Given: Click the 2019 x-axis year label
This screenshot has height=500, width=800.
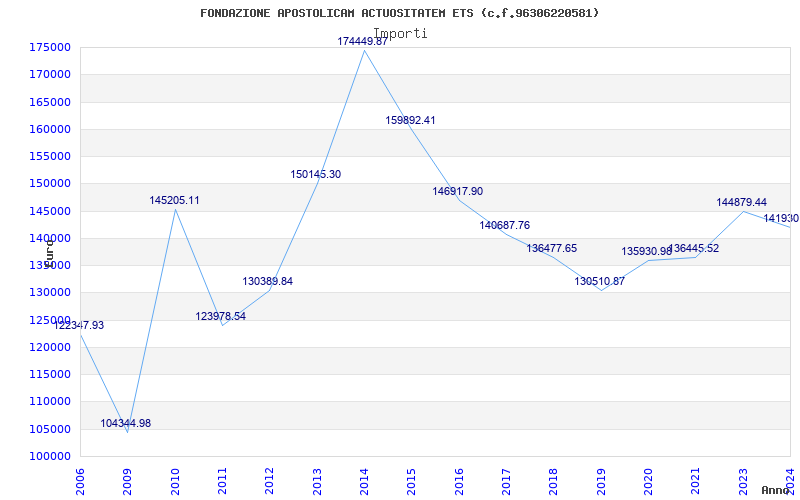Looking at the screenshot, I should [x=601, y=481].
